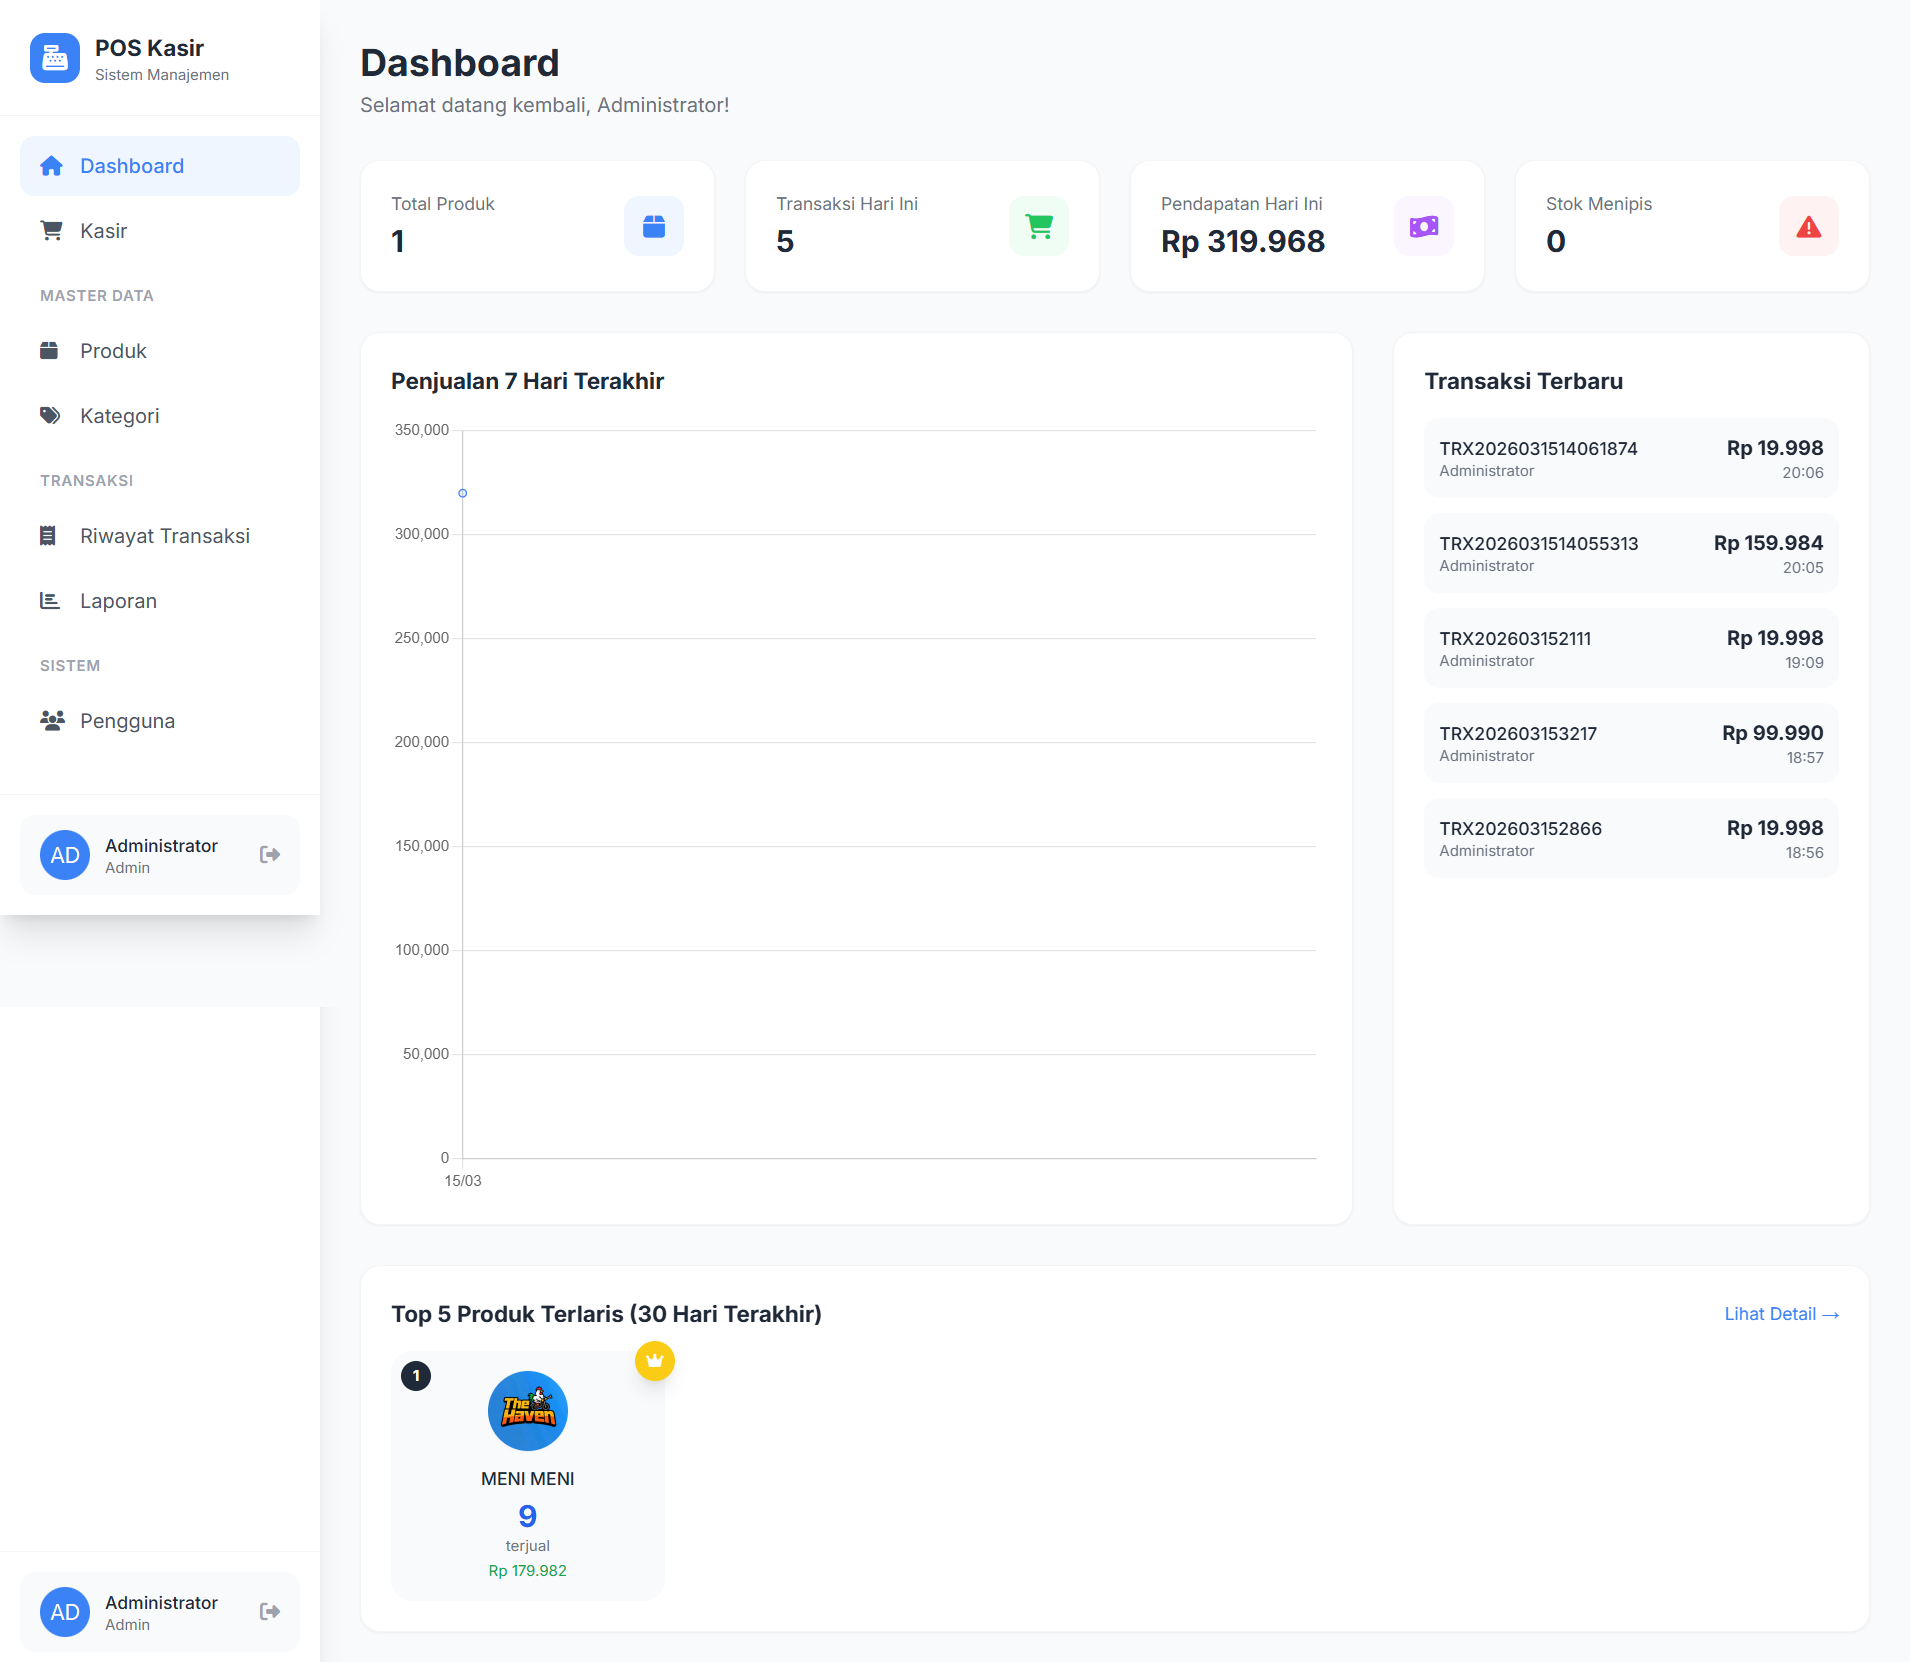Click the purple money icon in Pendapatan card
This screenshot has width=1910, height=1662.
click(1424, 227)
